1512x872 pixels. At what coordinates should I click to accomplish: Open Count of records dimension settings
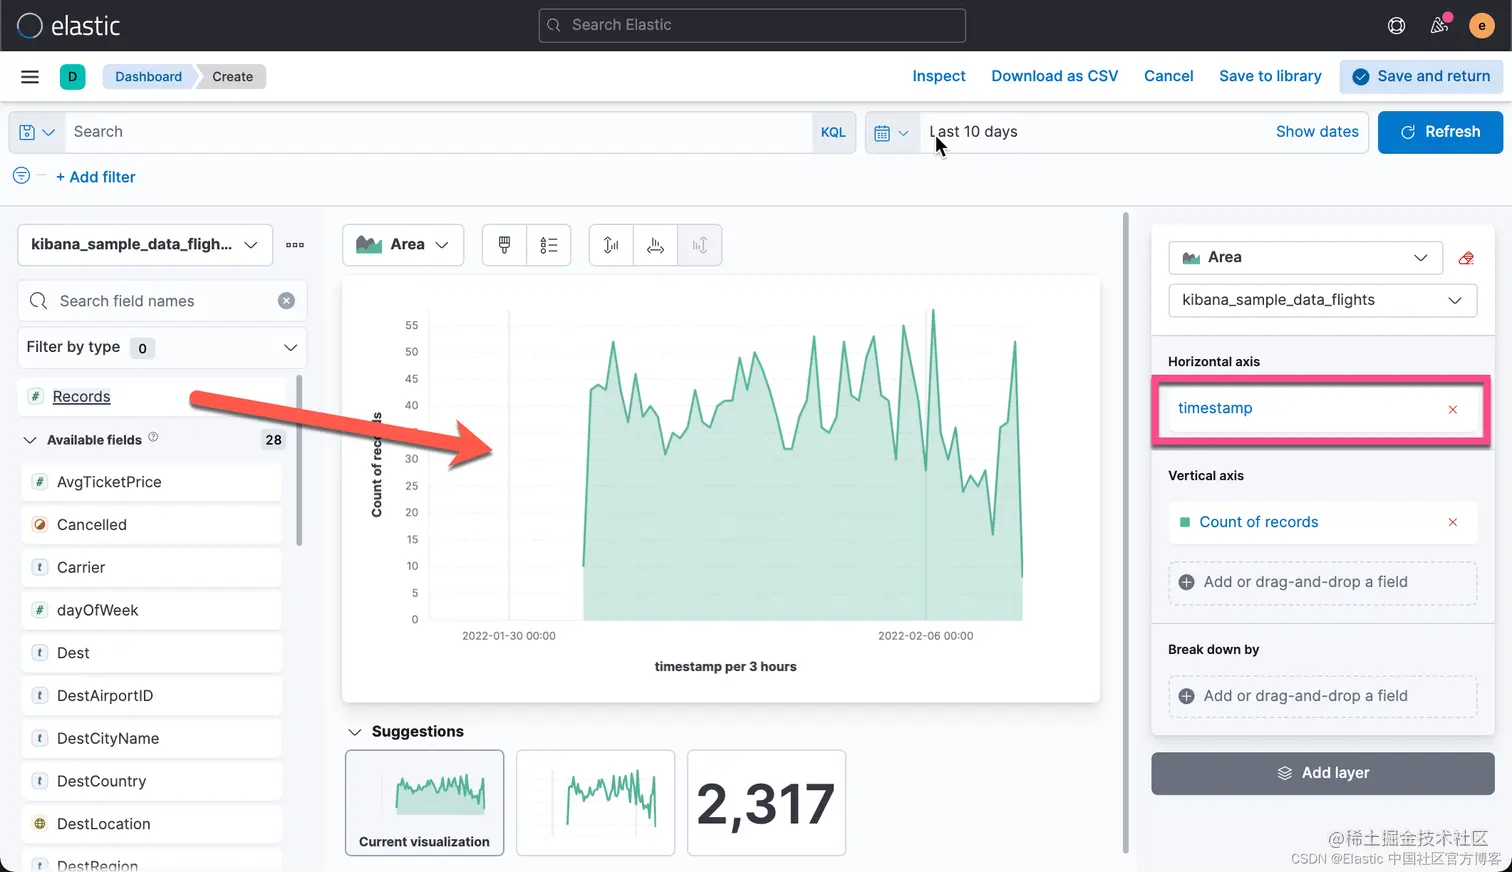pyautogui.click(x=1259, y=522)
